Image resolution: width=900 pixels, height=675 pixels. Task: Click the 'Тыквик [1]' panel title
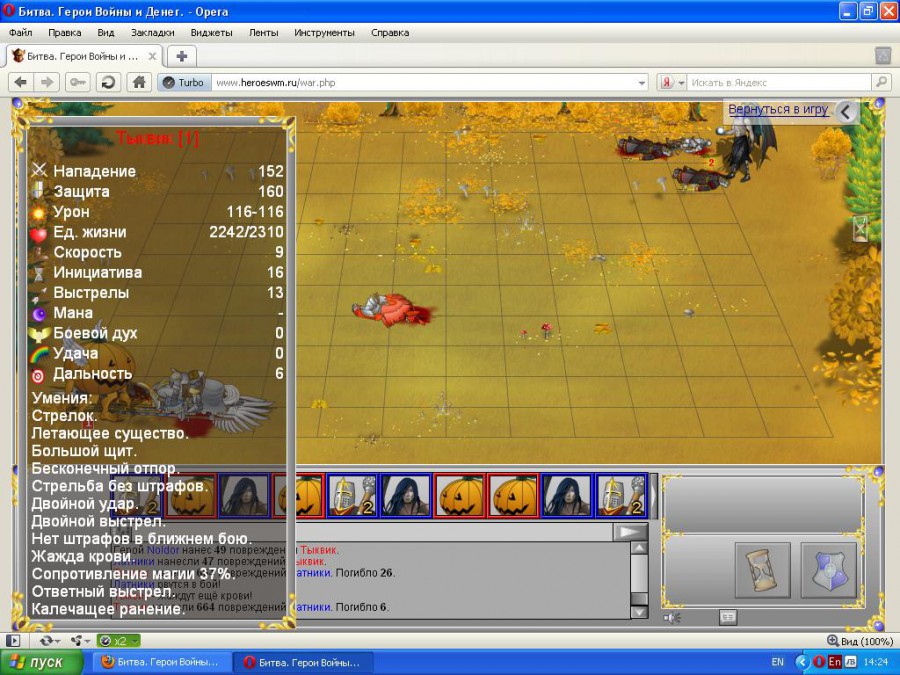157,138
